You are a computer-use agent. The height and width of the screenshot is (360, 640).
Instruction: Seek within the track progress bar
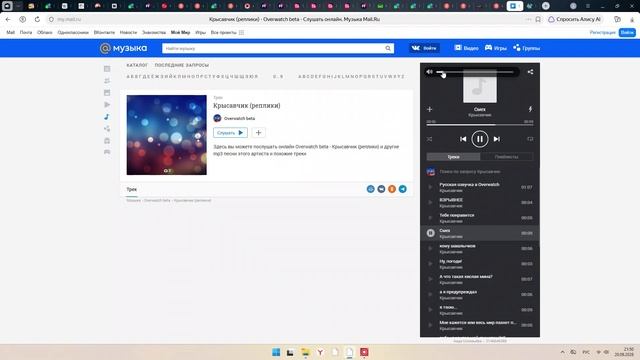(480, 125)
